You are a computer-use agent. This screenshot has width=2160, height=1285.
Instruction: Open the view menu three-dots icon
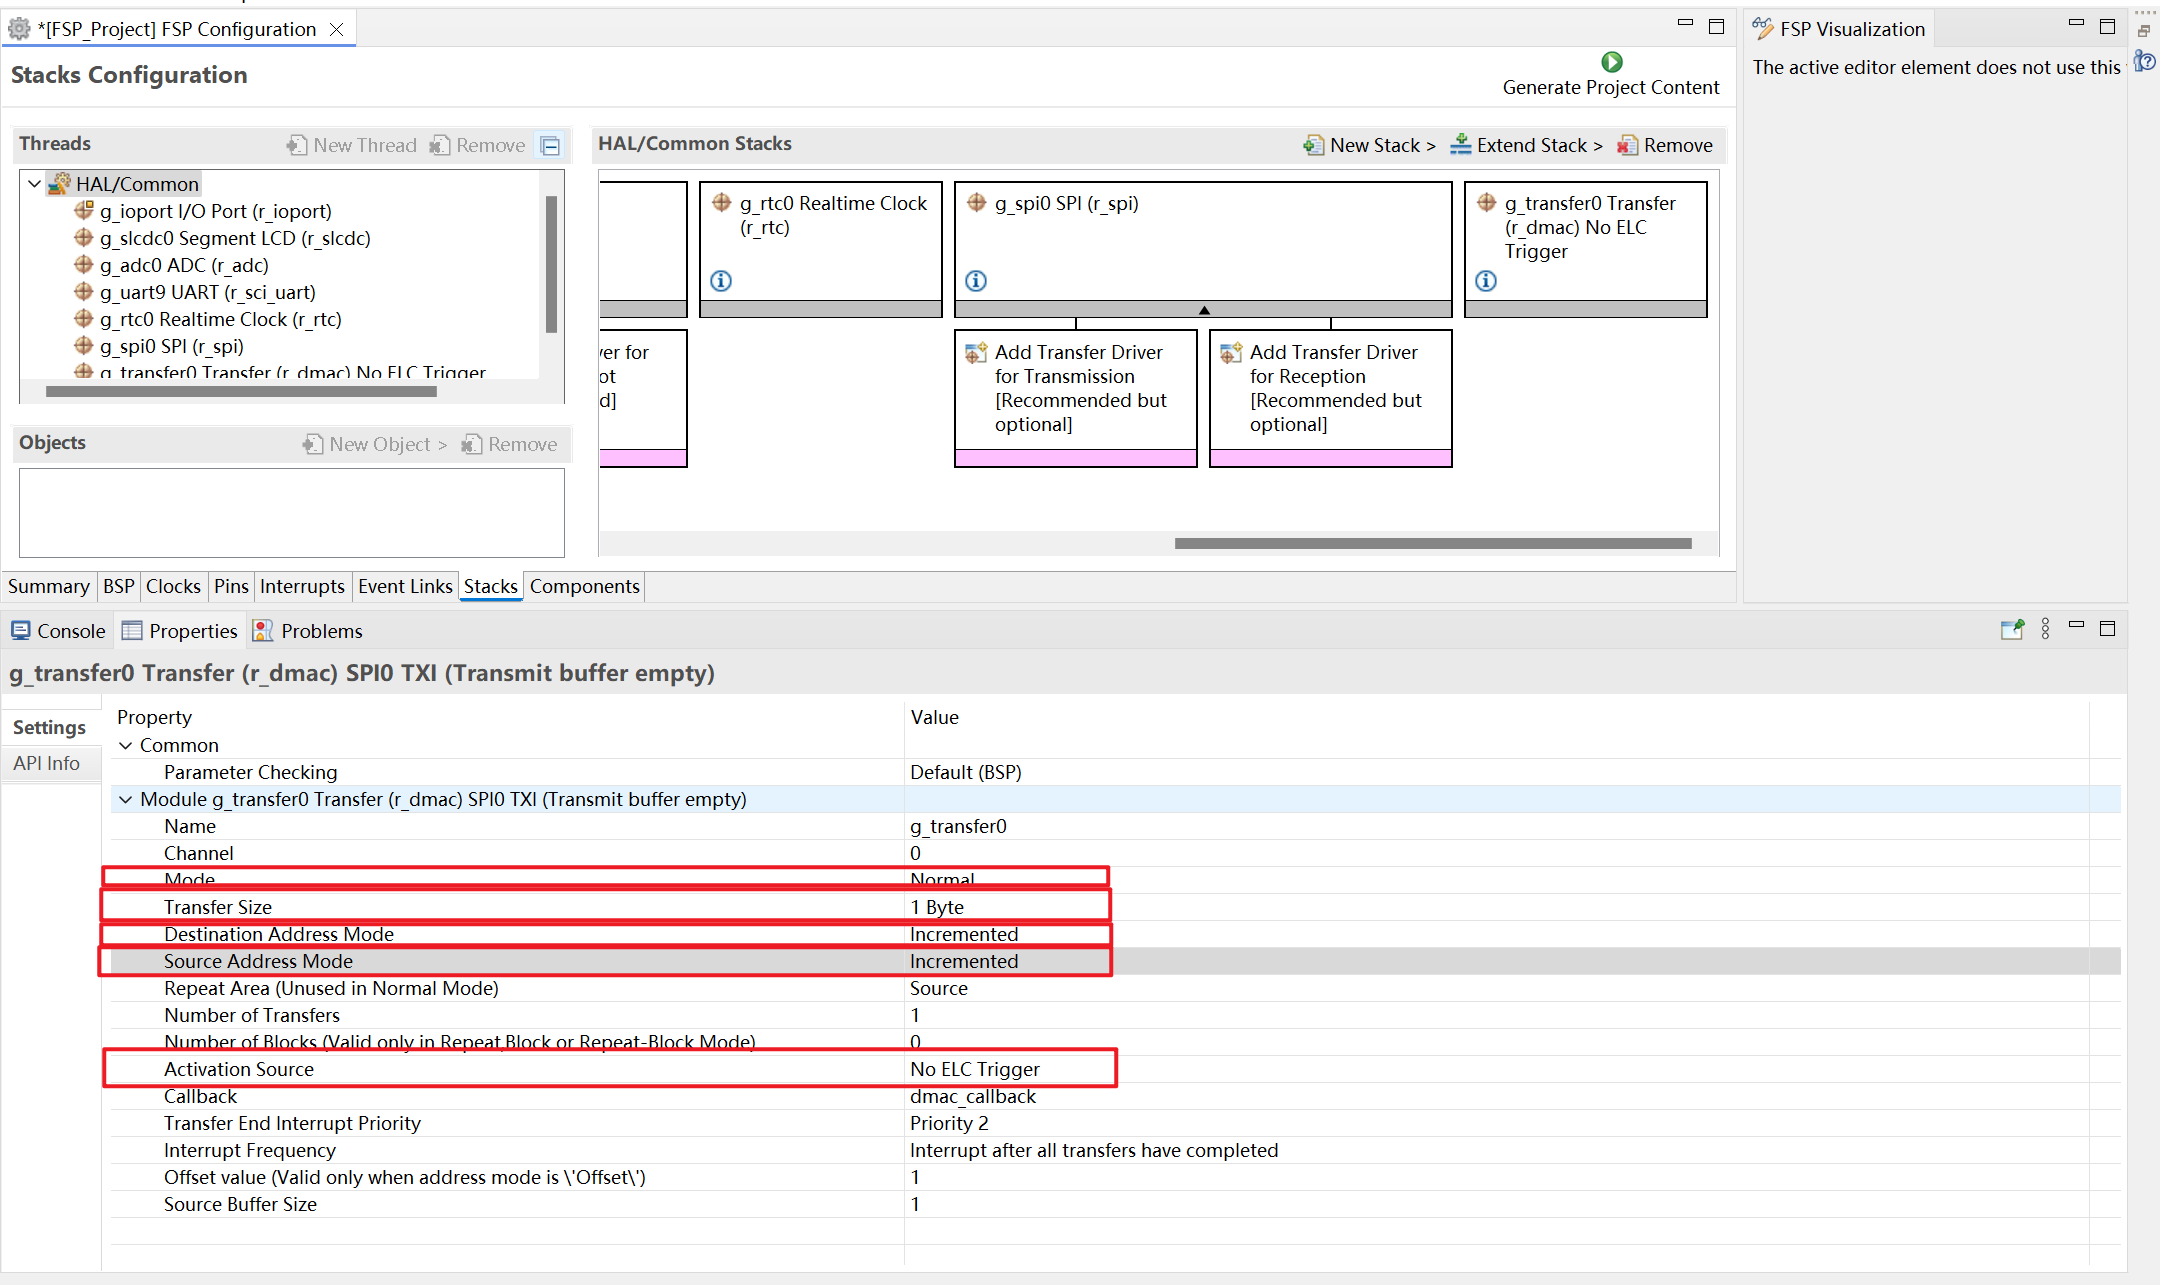[x=2045, y=629]
